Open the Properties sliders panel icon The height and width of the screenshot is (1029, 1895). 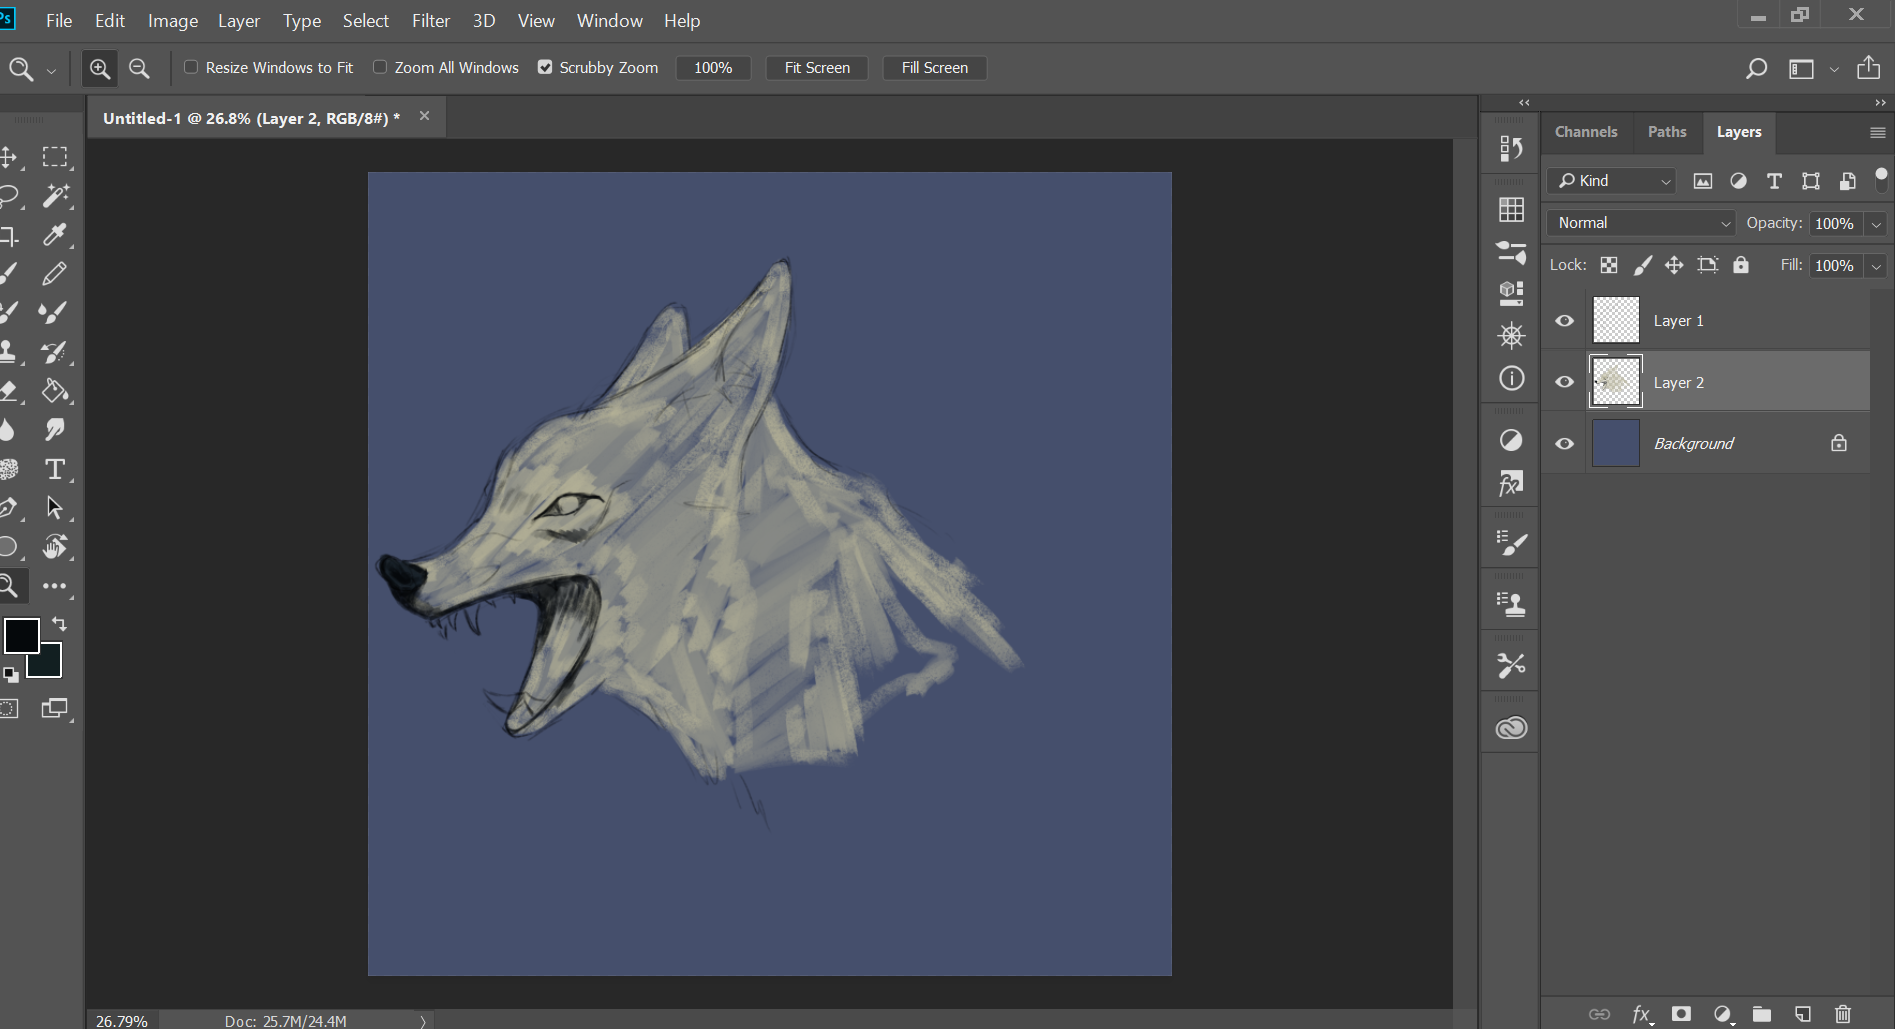pyautogui.click(x=1511, y=252)
